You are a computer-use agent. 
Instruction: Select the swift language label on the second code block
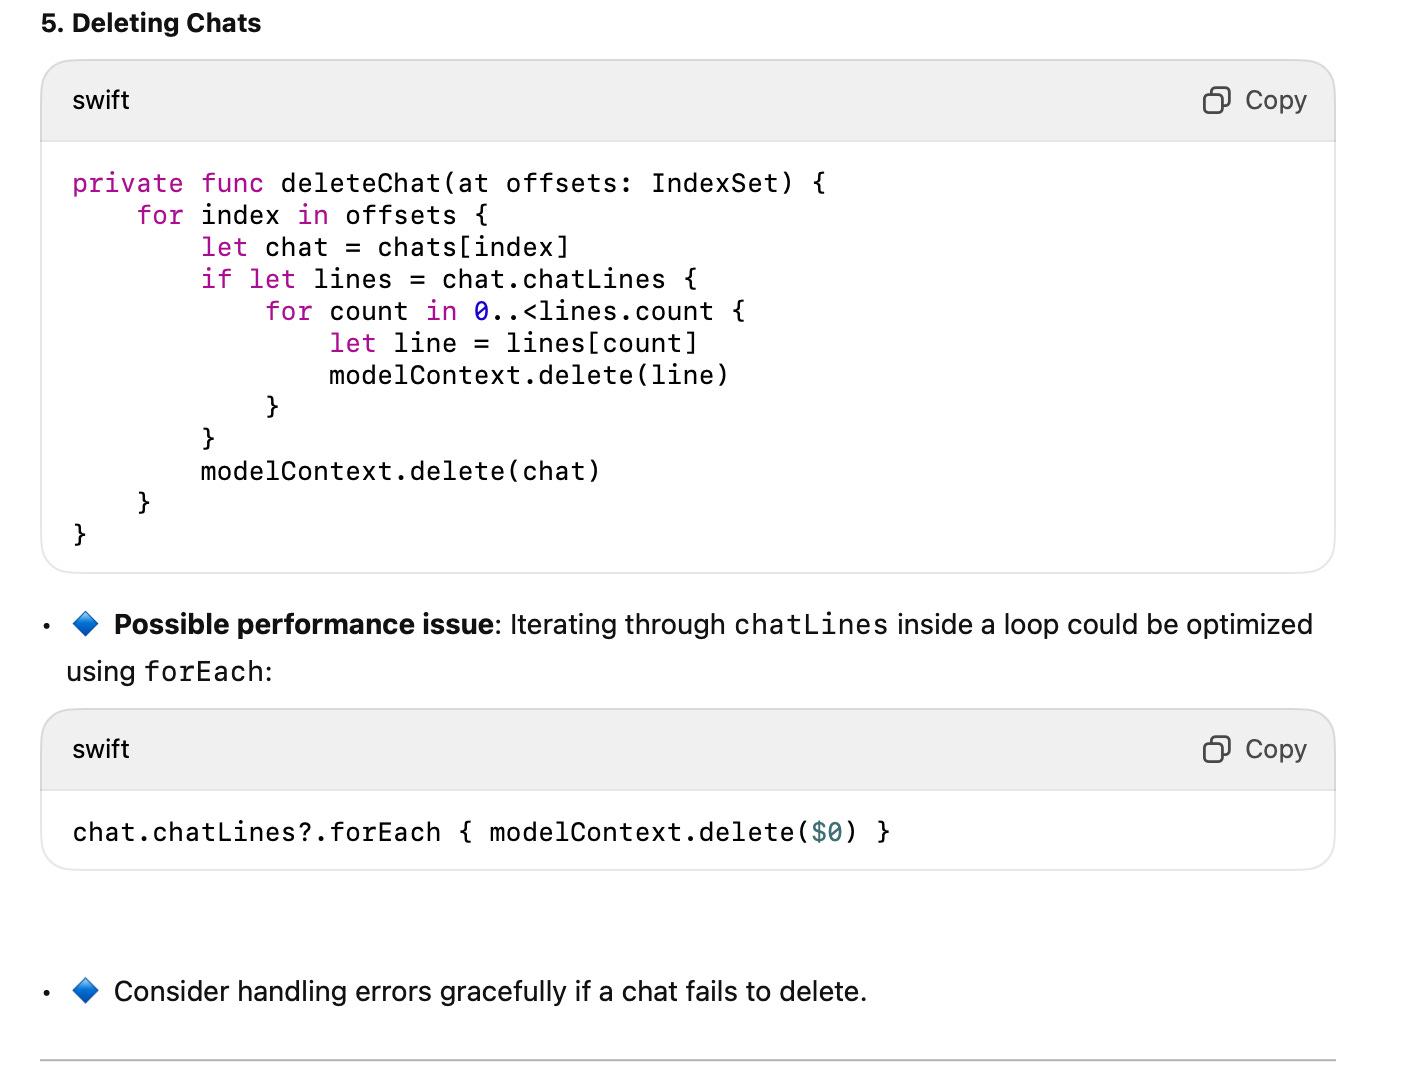tap(100, 749)
